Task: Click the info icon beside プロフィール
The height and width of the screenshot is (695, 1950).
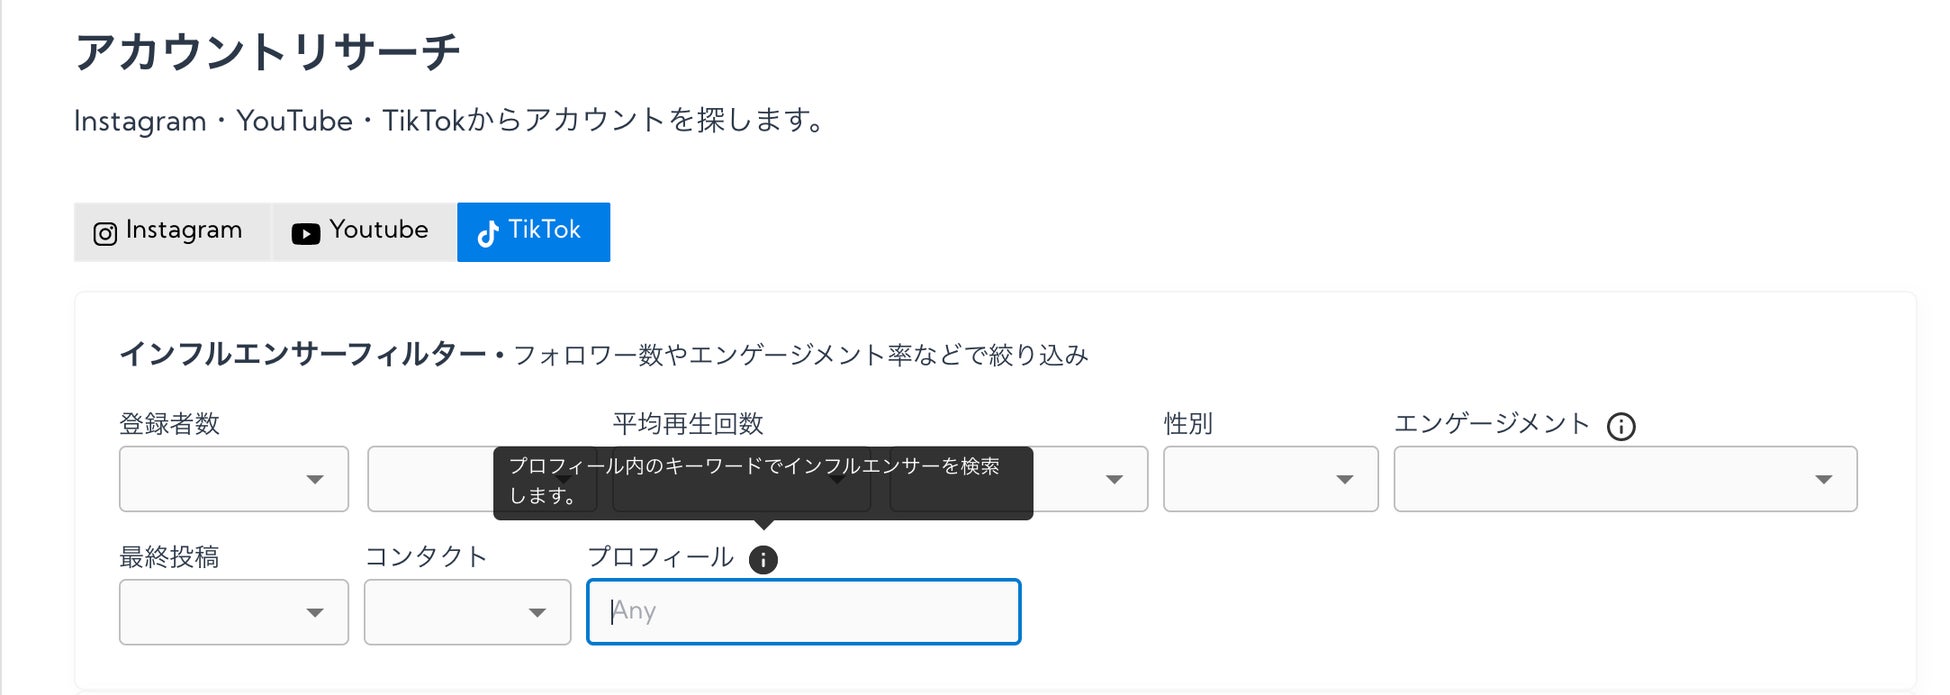Action: [x=763, y=560]
